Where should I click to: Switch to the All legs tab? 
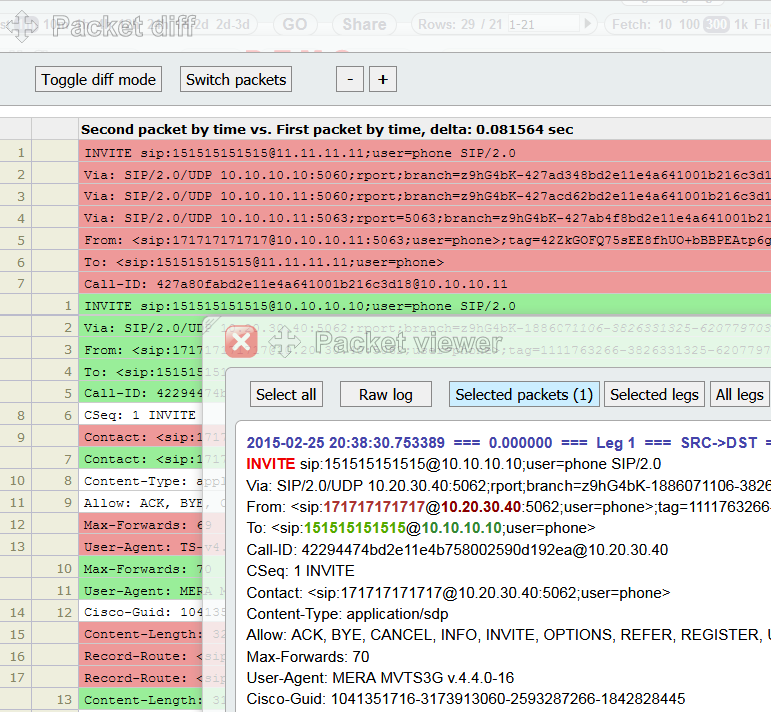(x=739, y=395)
